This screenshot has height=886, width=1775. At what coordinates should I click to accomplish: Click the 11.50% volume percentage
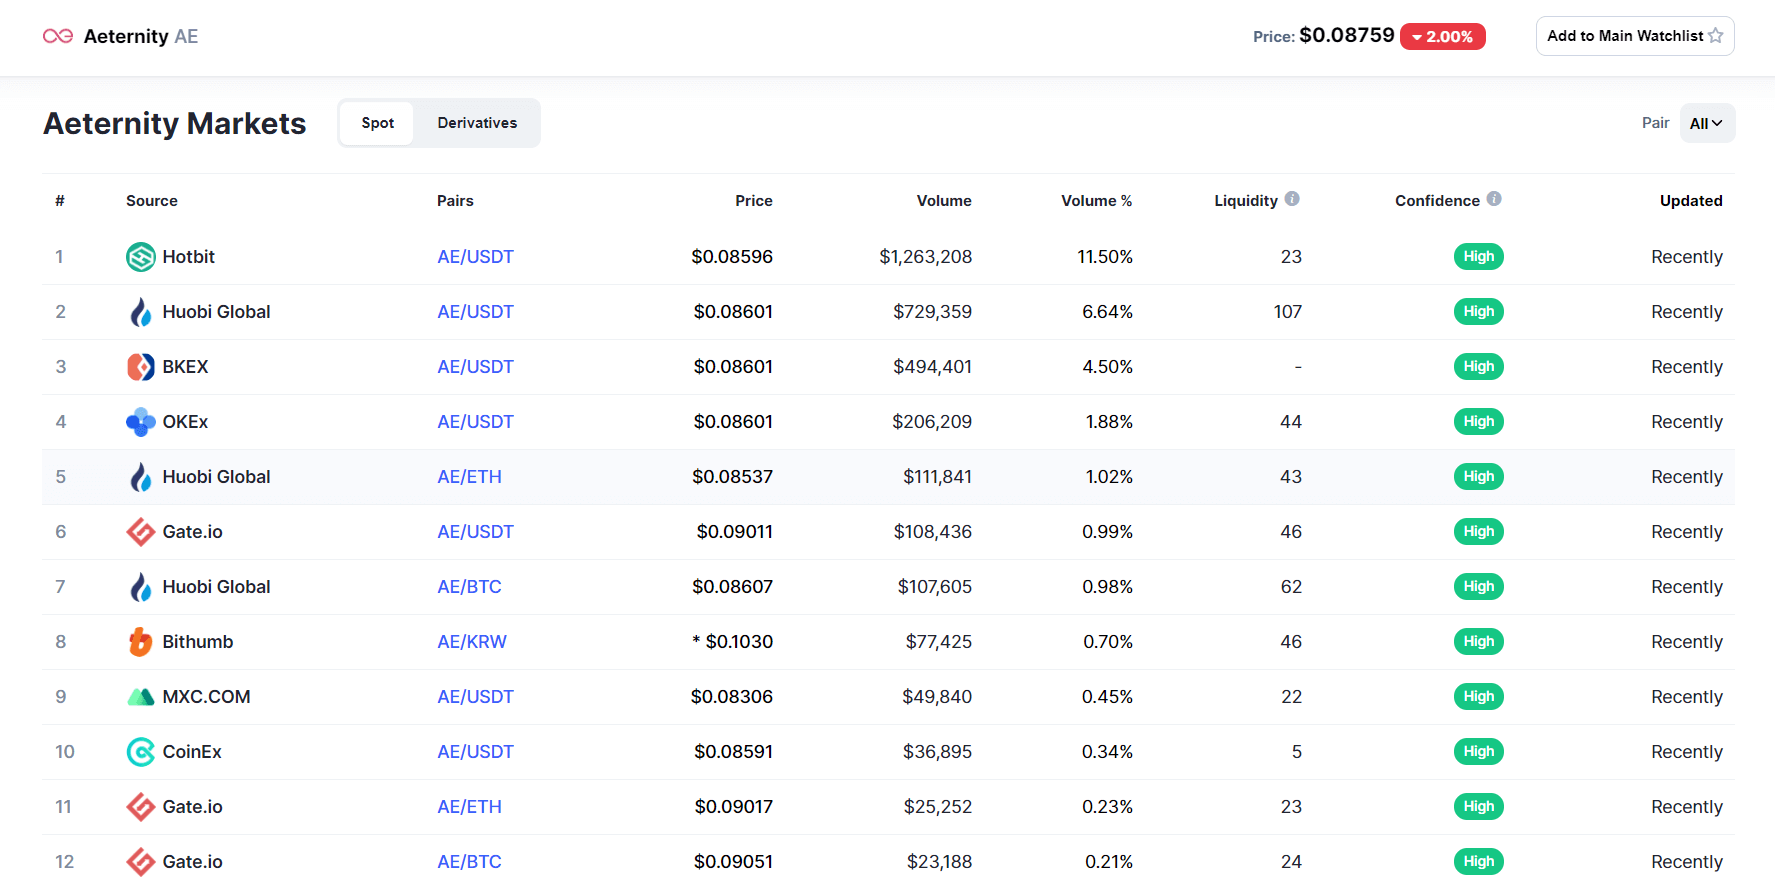tap(1105, 257)
